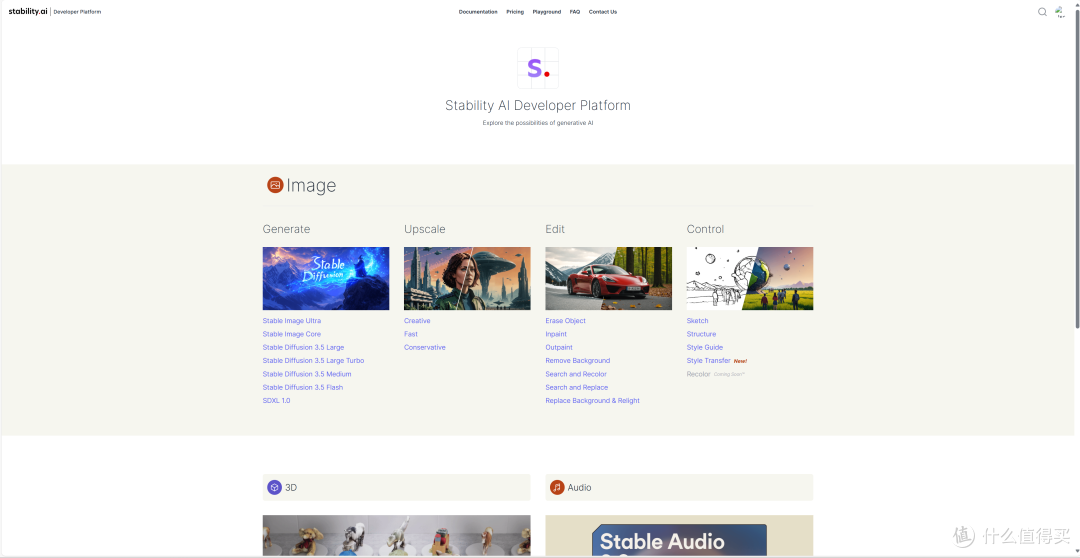Open the Style Guide link

705,347
